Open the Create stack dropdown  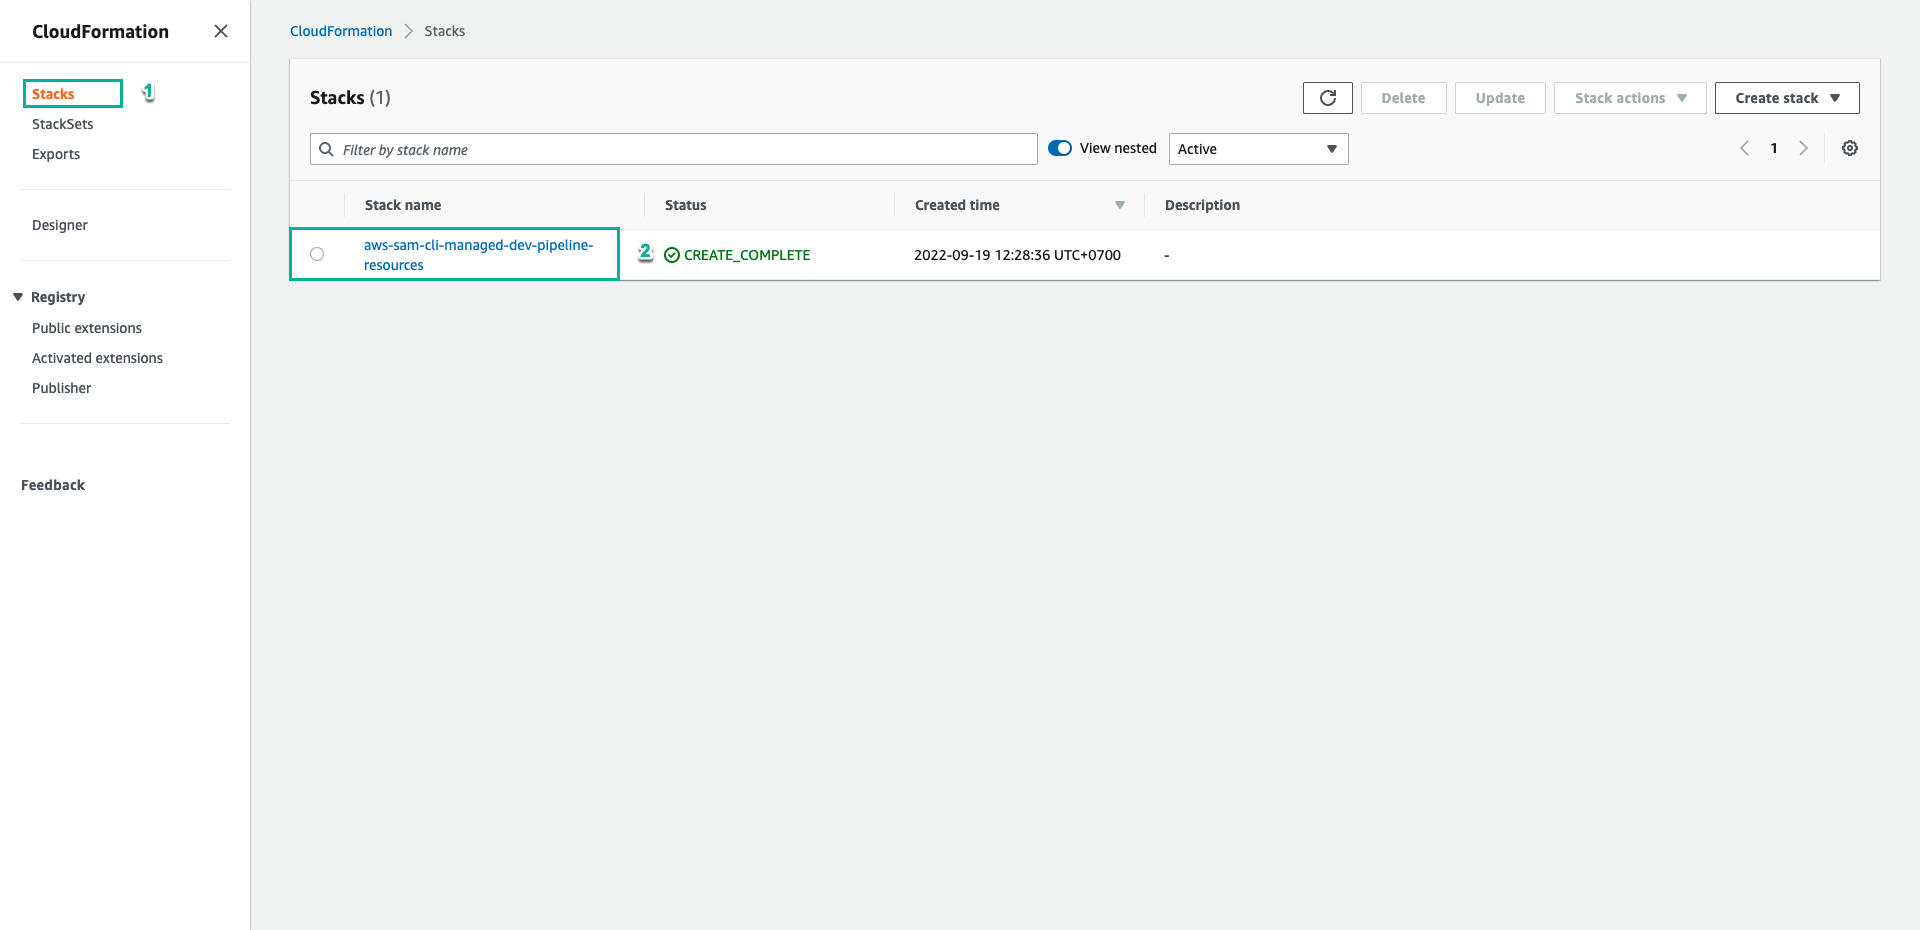[1786, 98]
